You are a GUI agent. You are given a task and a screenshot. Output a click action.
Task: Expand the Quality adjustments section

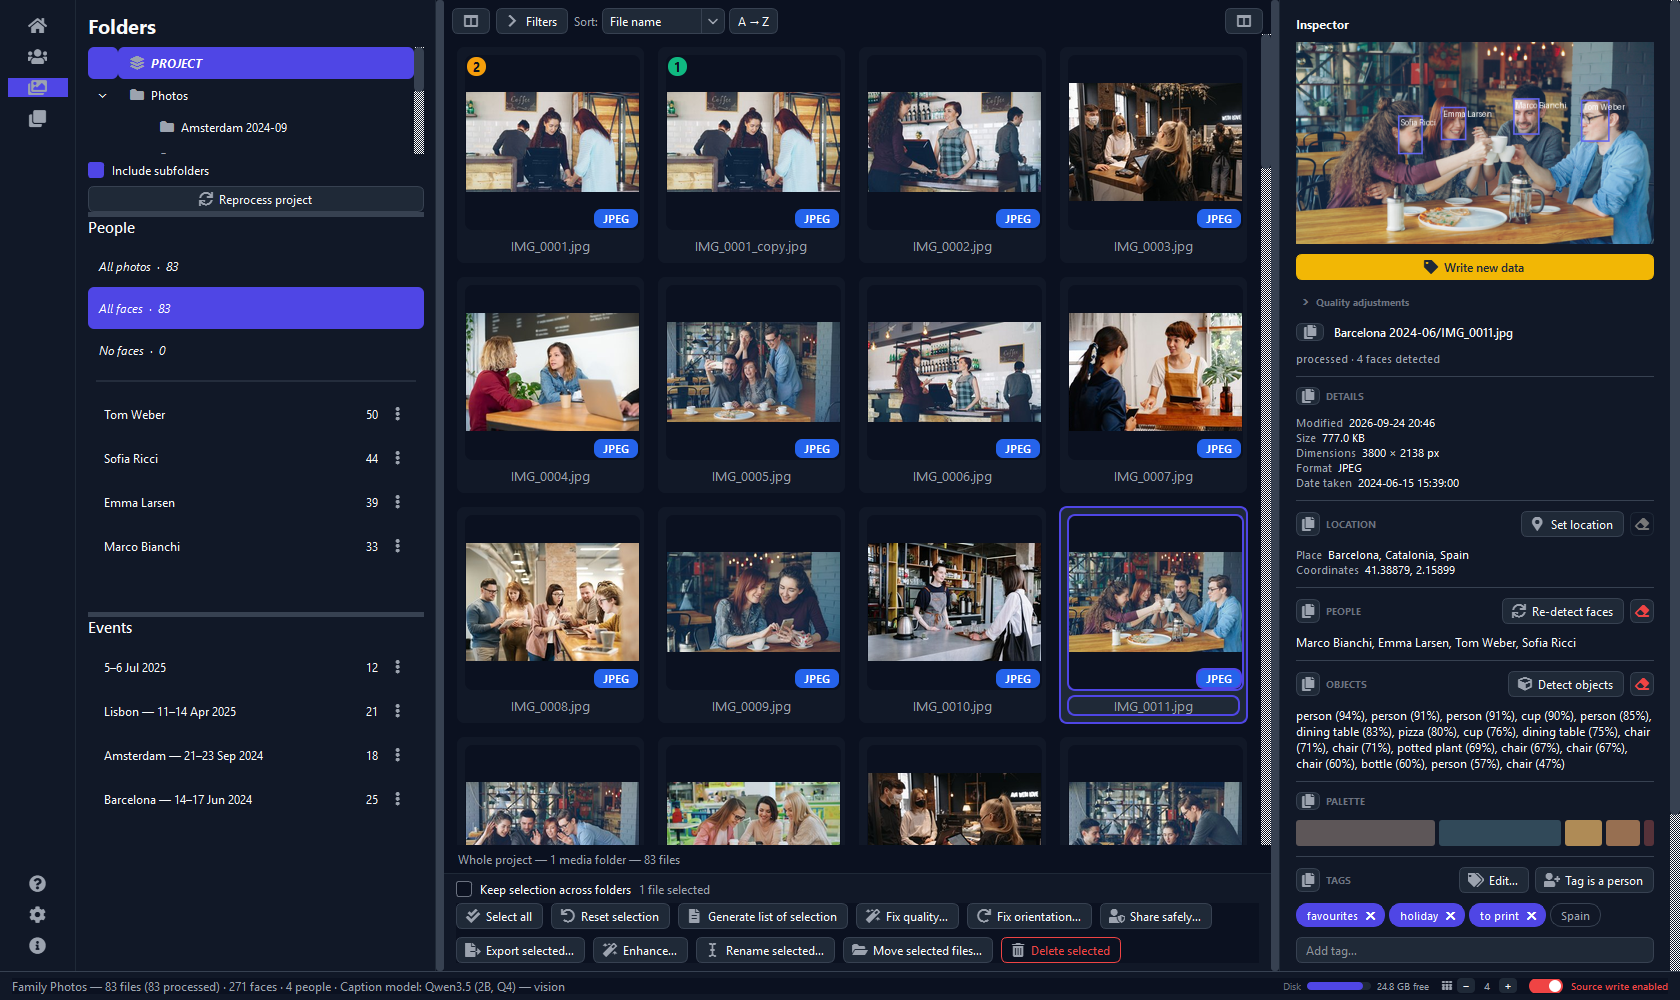[x=1355, y=302]
